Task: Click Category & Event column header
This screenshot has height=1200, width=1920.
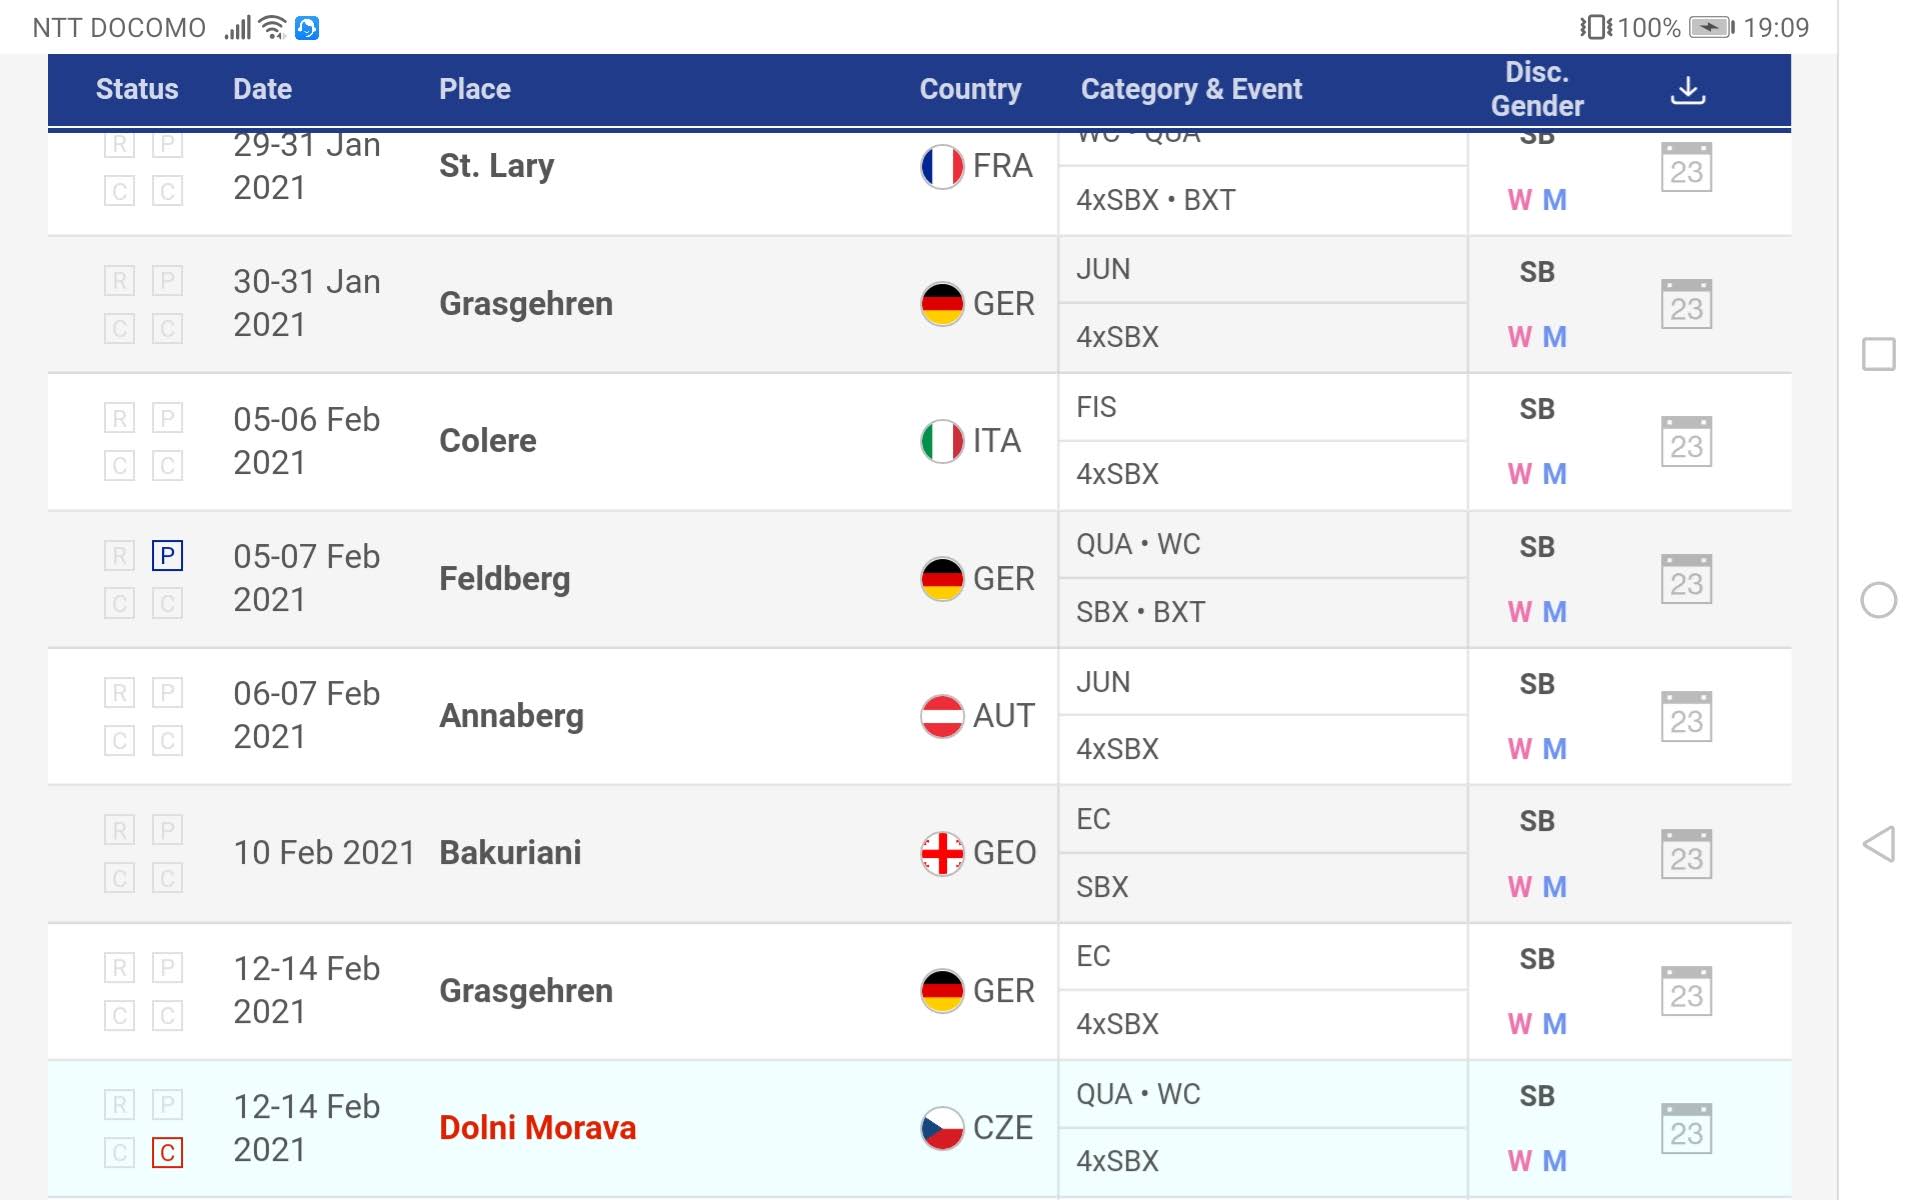Action: [1191, 89]
